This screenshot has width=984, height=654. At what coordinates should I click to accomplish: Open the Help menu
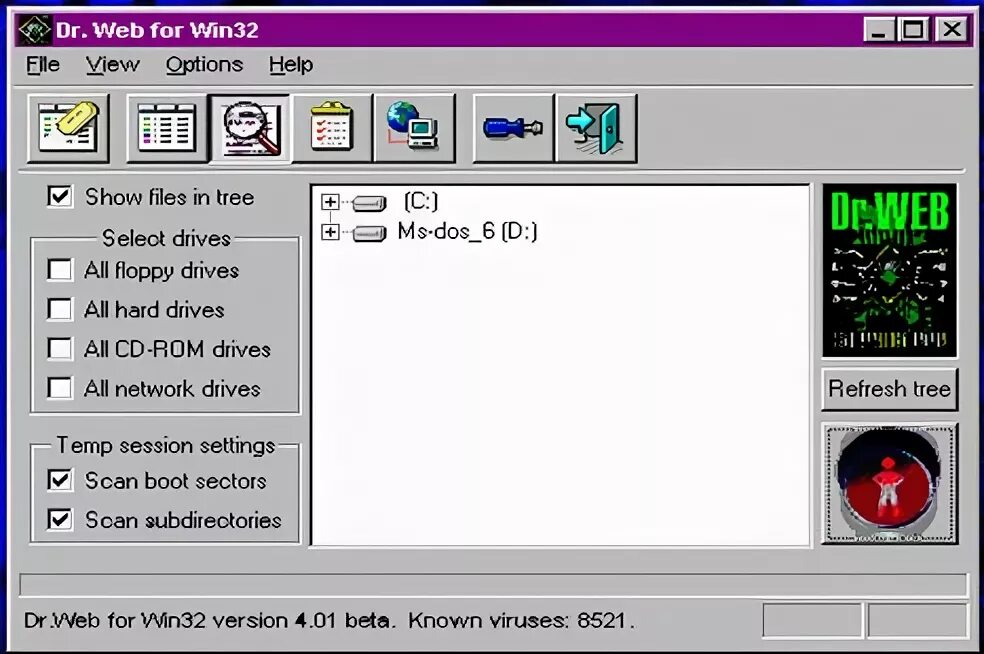(291, 65)
